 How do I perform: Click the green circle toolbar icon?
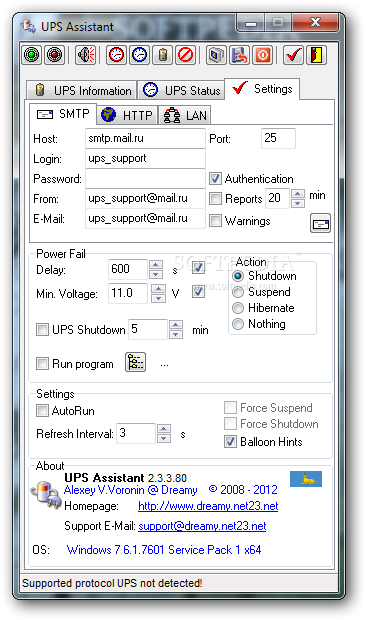point(32,55)
